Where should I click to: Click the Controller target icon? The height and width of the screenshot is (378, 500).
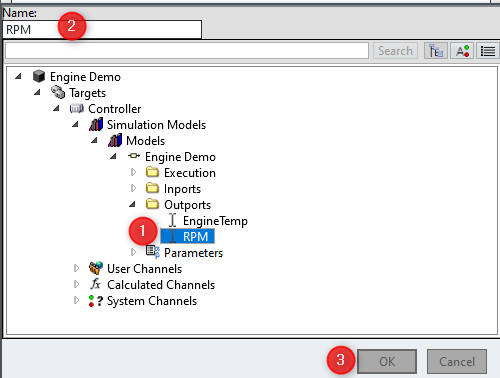(77, 108)
